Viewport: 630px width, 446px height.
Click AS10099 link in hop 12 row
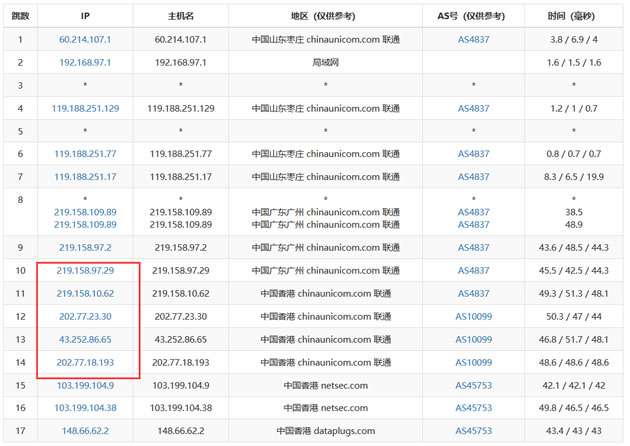point(474,316)
